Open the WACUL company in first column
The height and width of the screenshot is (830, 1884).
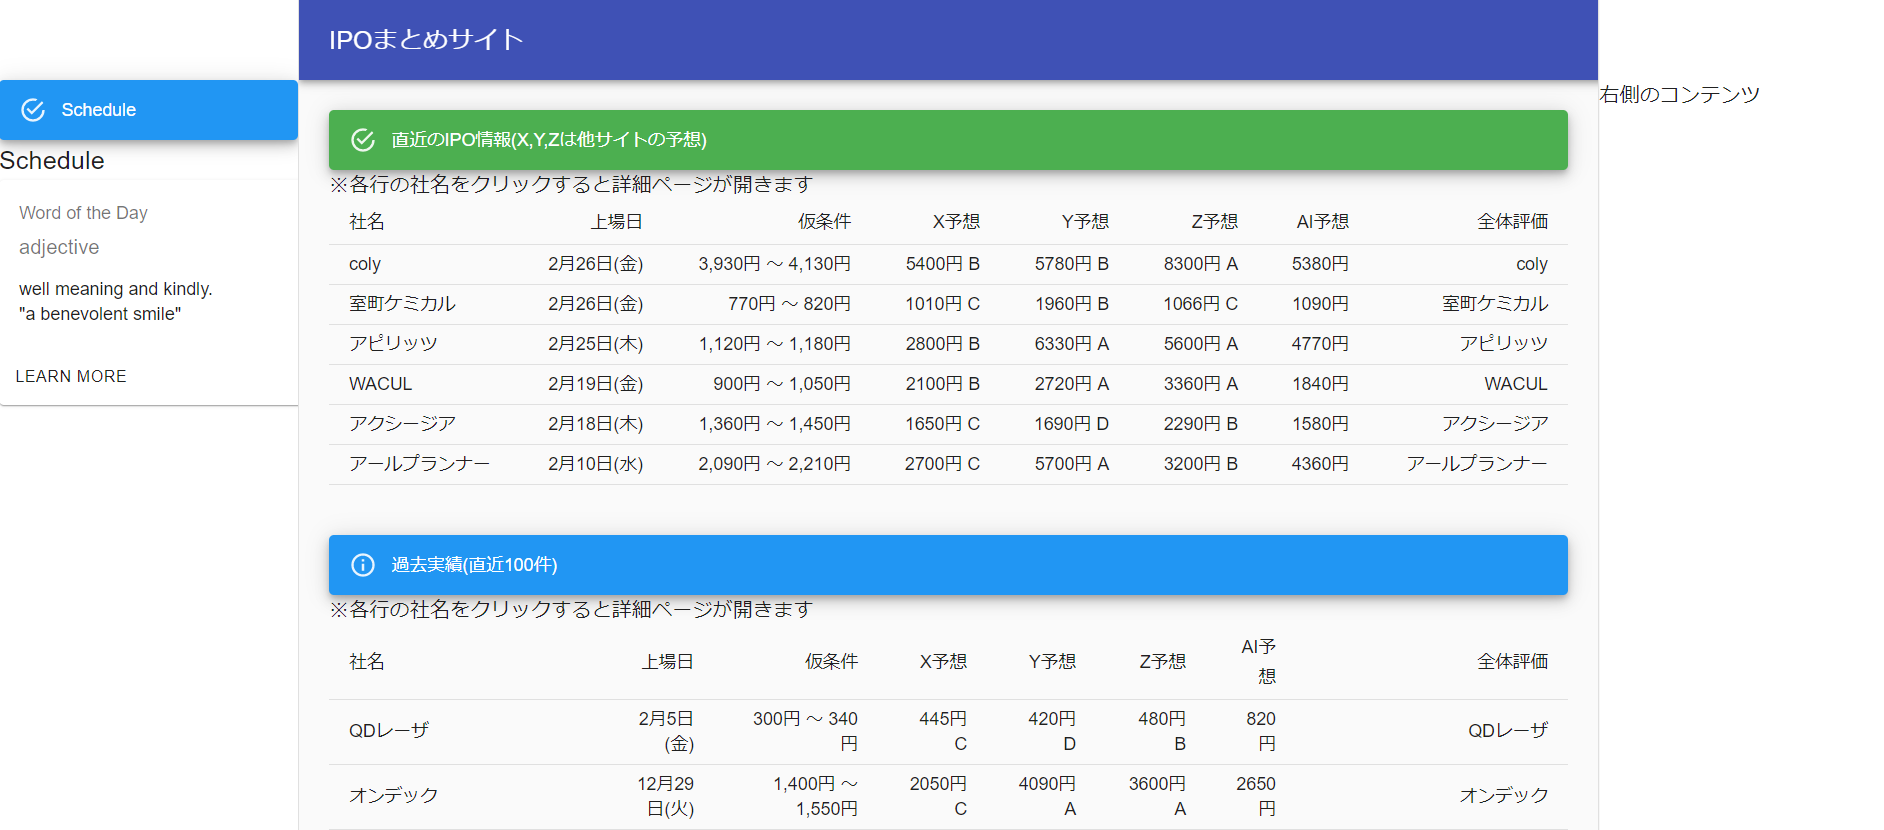pyautogui.click(x=380, y=384)
